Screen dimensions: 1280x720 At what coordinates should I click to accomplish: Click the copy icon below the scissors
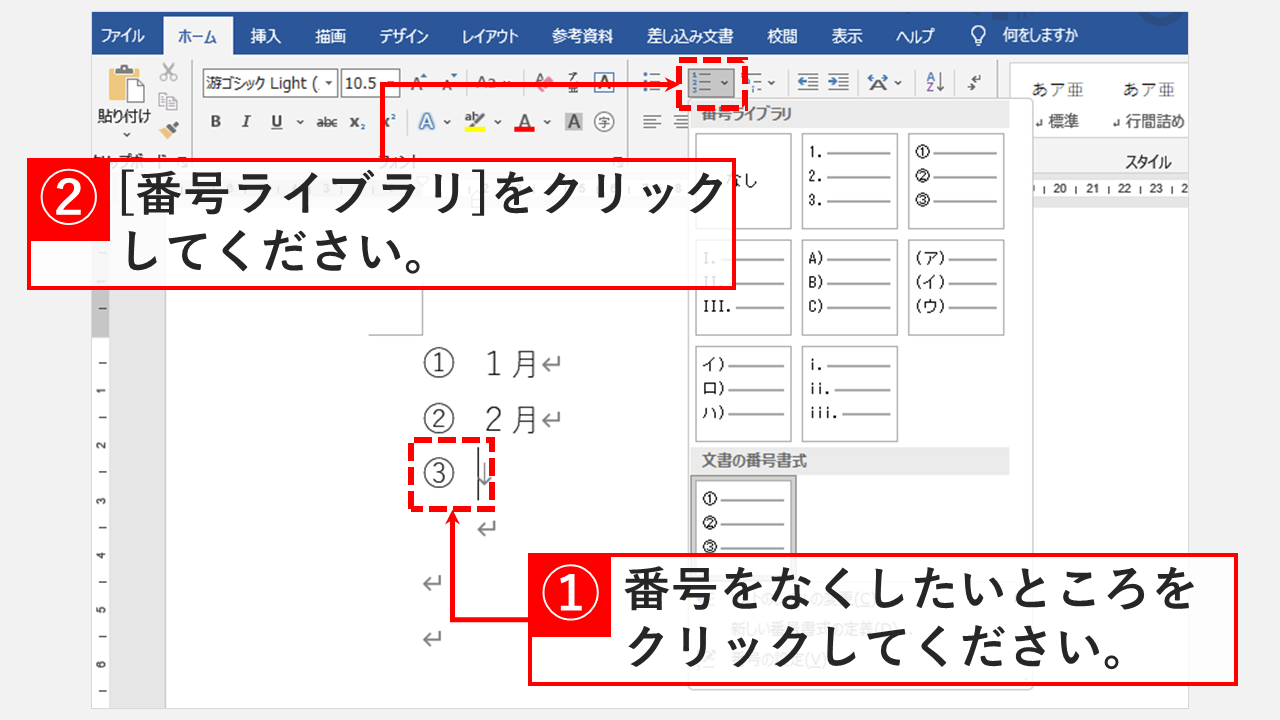(x=168, y=101)
